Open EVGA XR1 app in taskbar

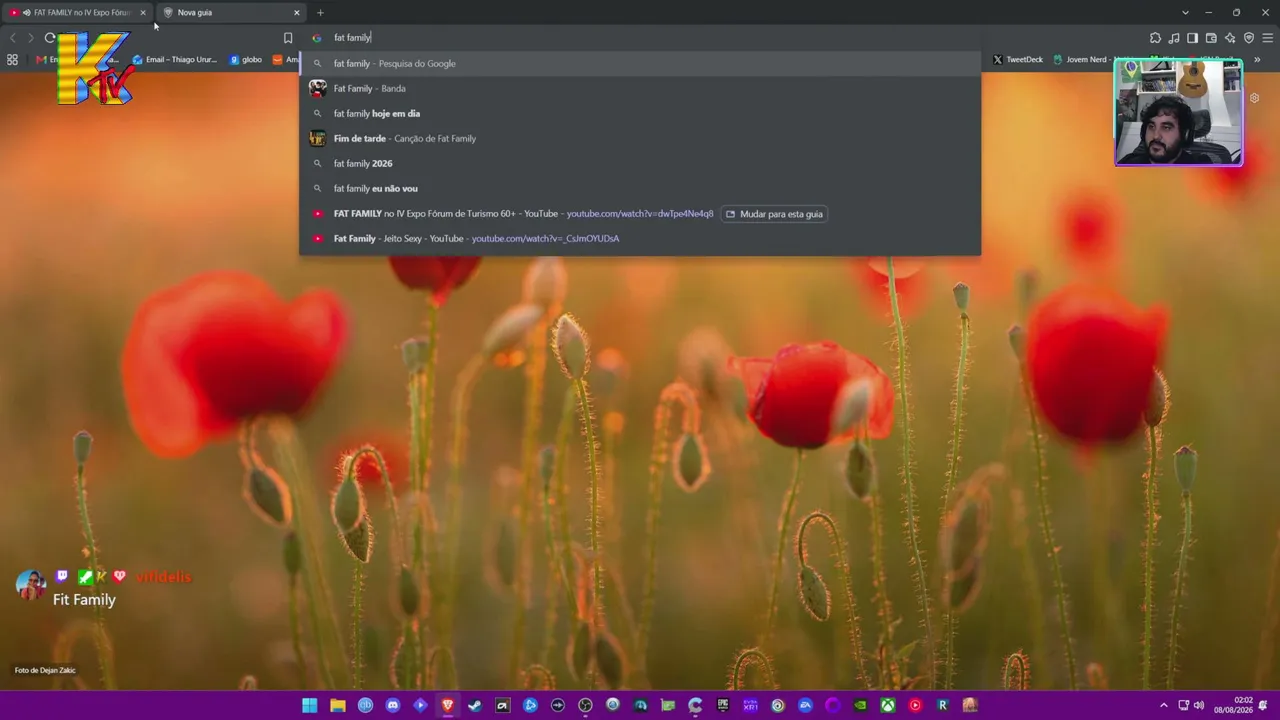(x=750, y=706)
